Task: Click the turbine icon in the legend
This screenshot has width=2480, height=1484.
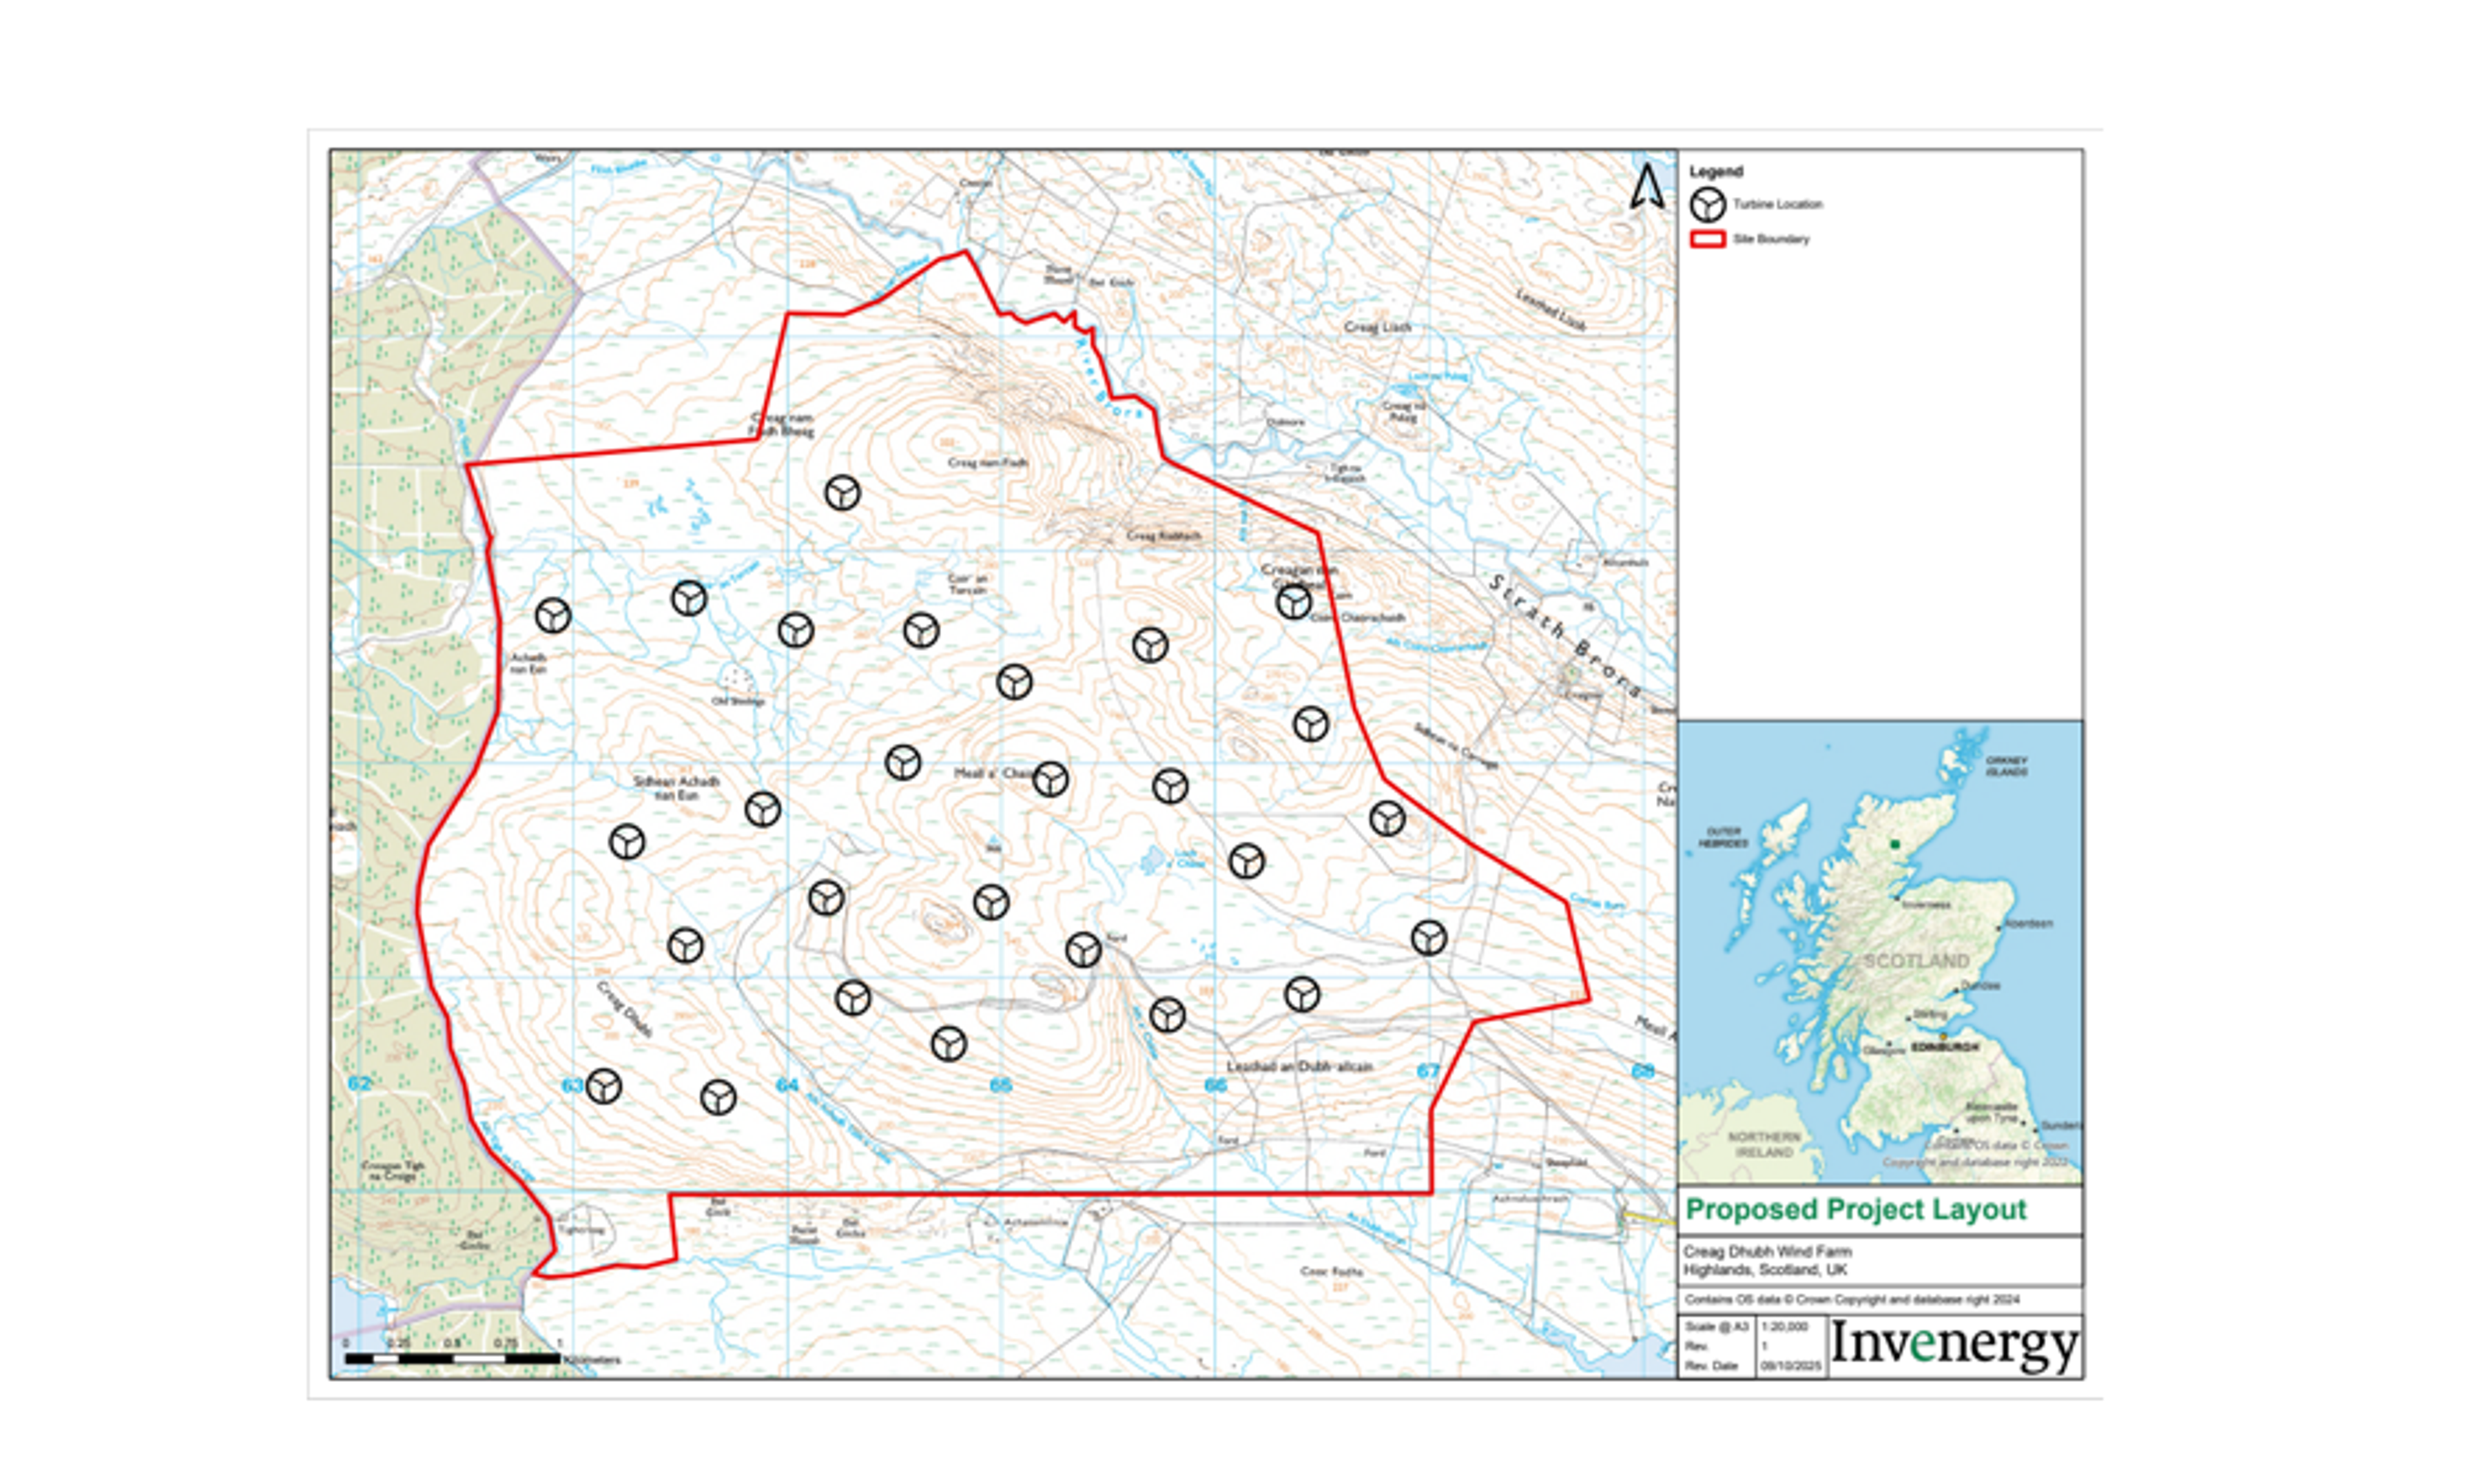Action: [1707, 205]
